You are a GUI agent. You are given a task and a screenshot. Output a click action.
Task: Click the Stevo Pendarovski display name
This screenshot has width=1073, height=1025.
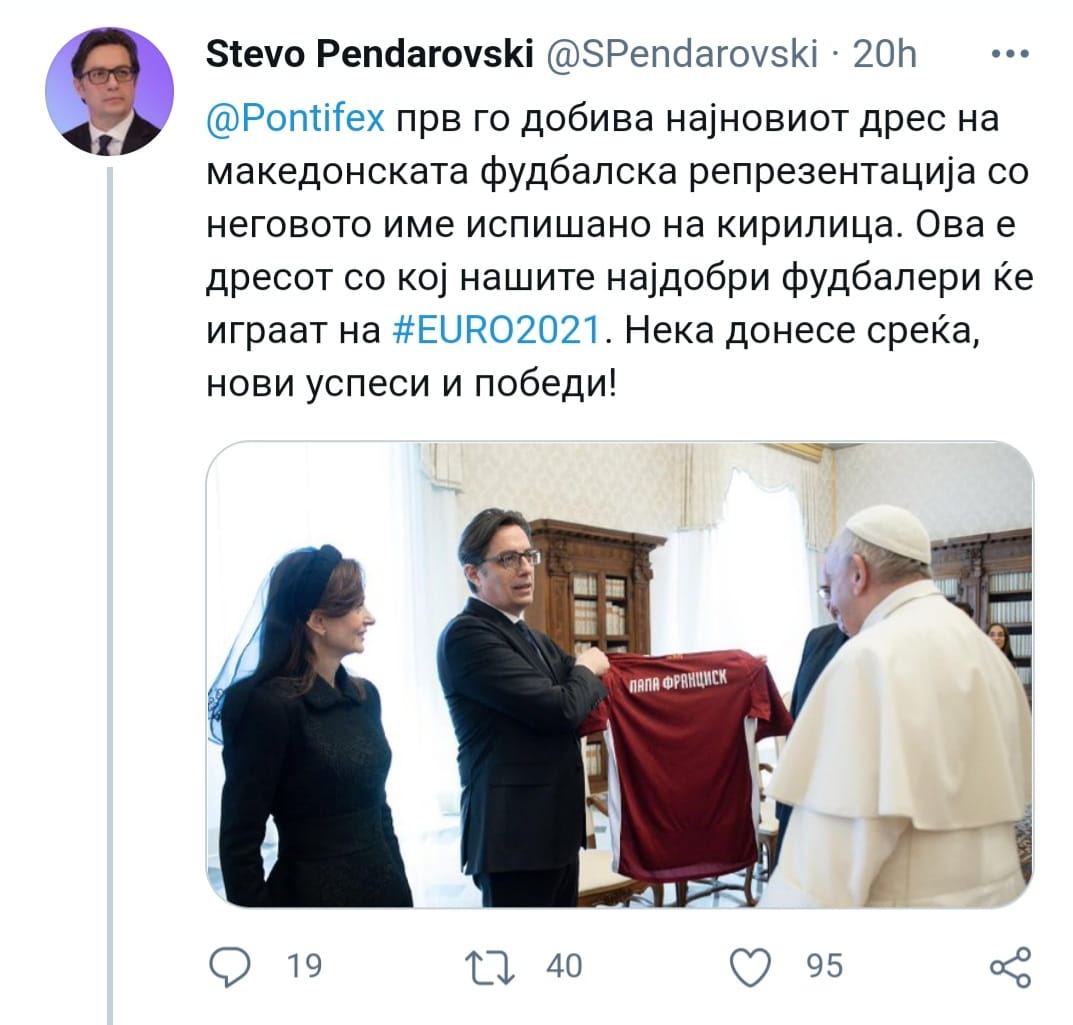(x=370, y=53)
